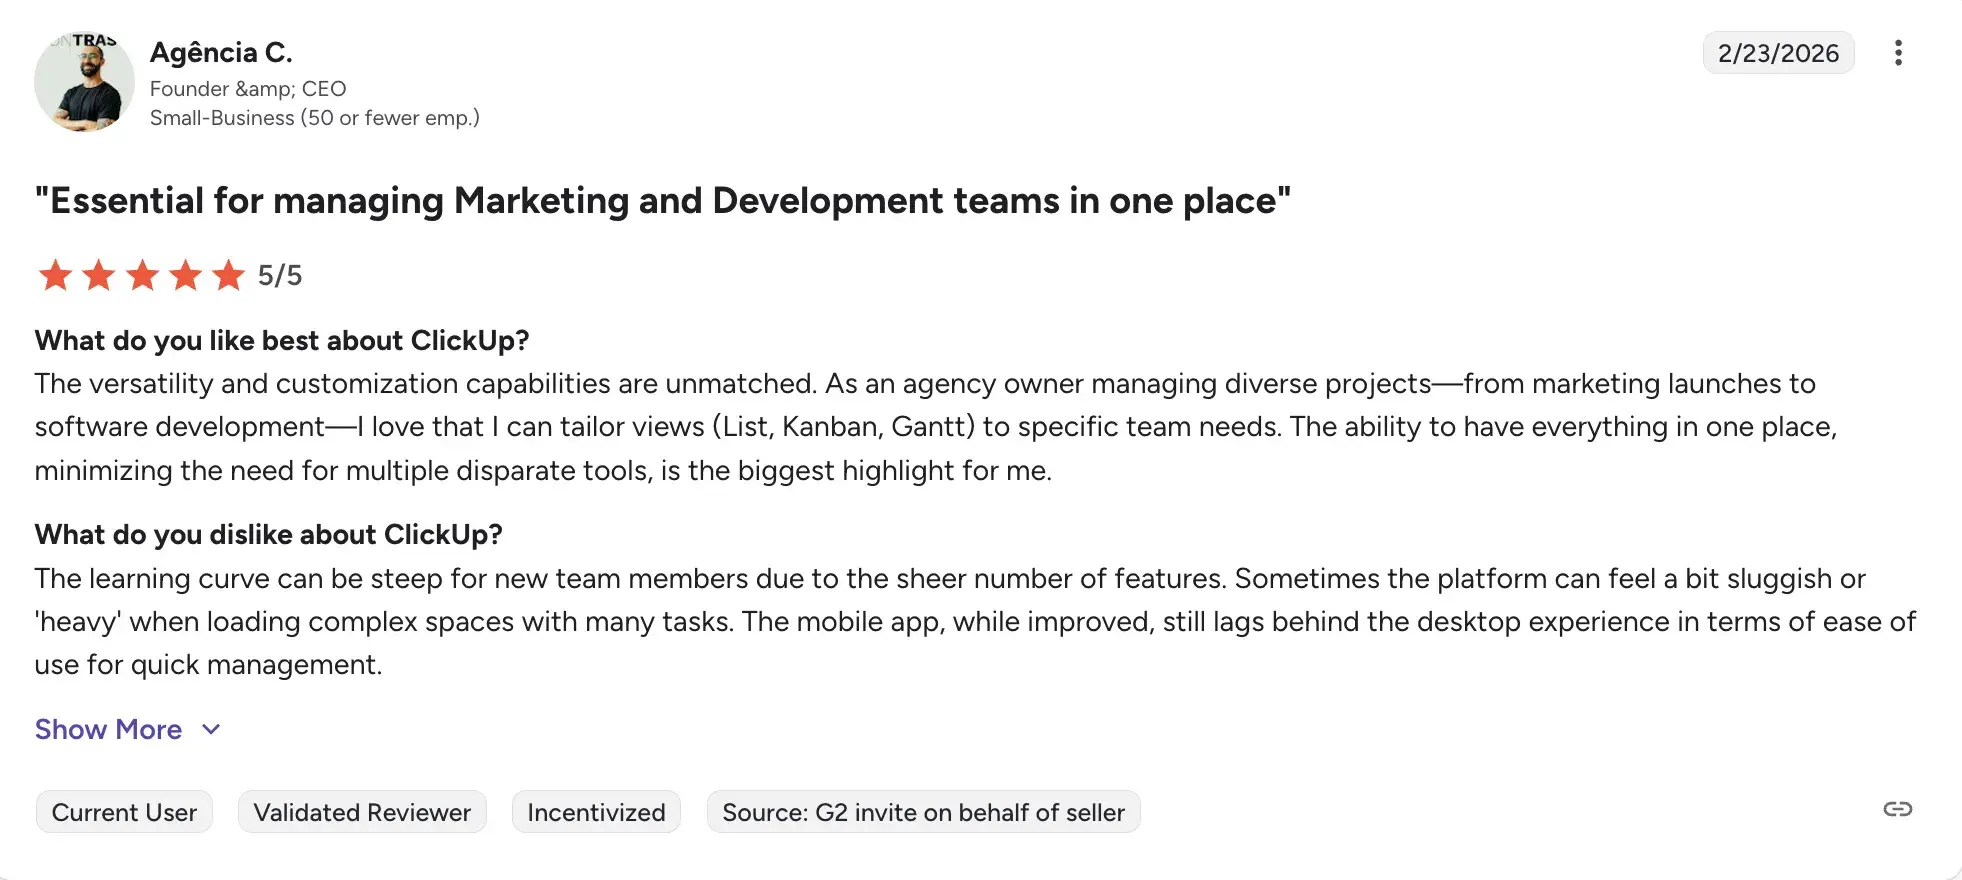The width and height of the screenshot is (1962, 880).
Task: Click the review title about Marketing teams
Action: point(662,201)
